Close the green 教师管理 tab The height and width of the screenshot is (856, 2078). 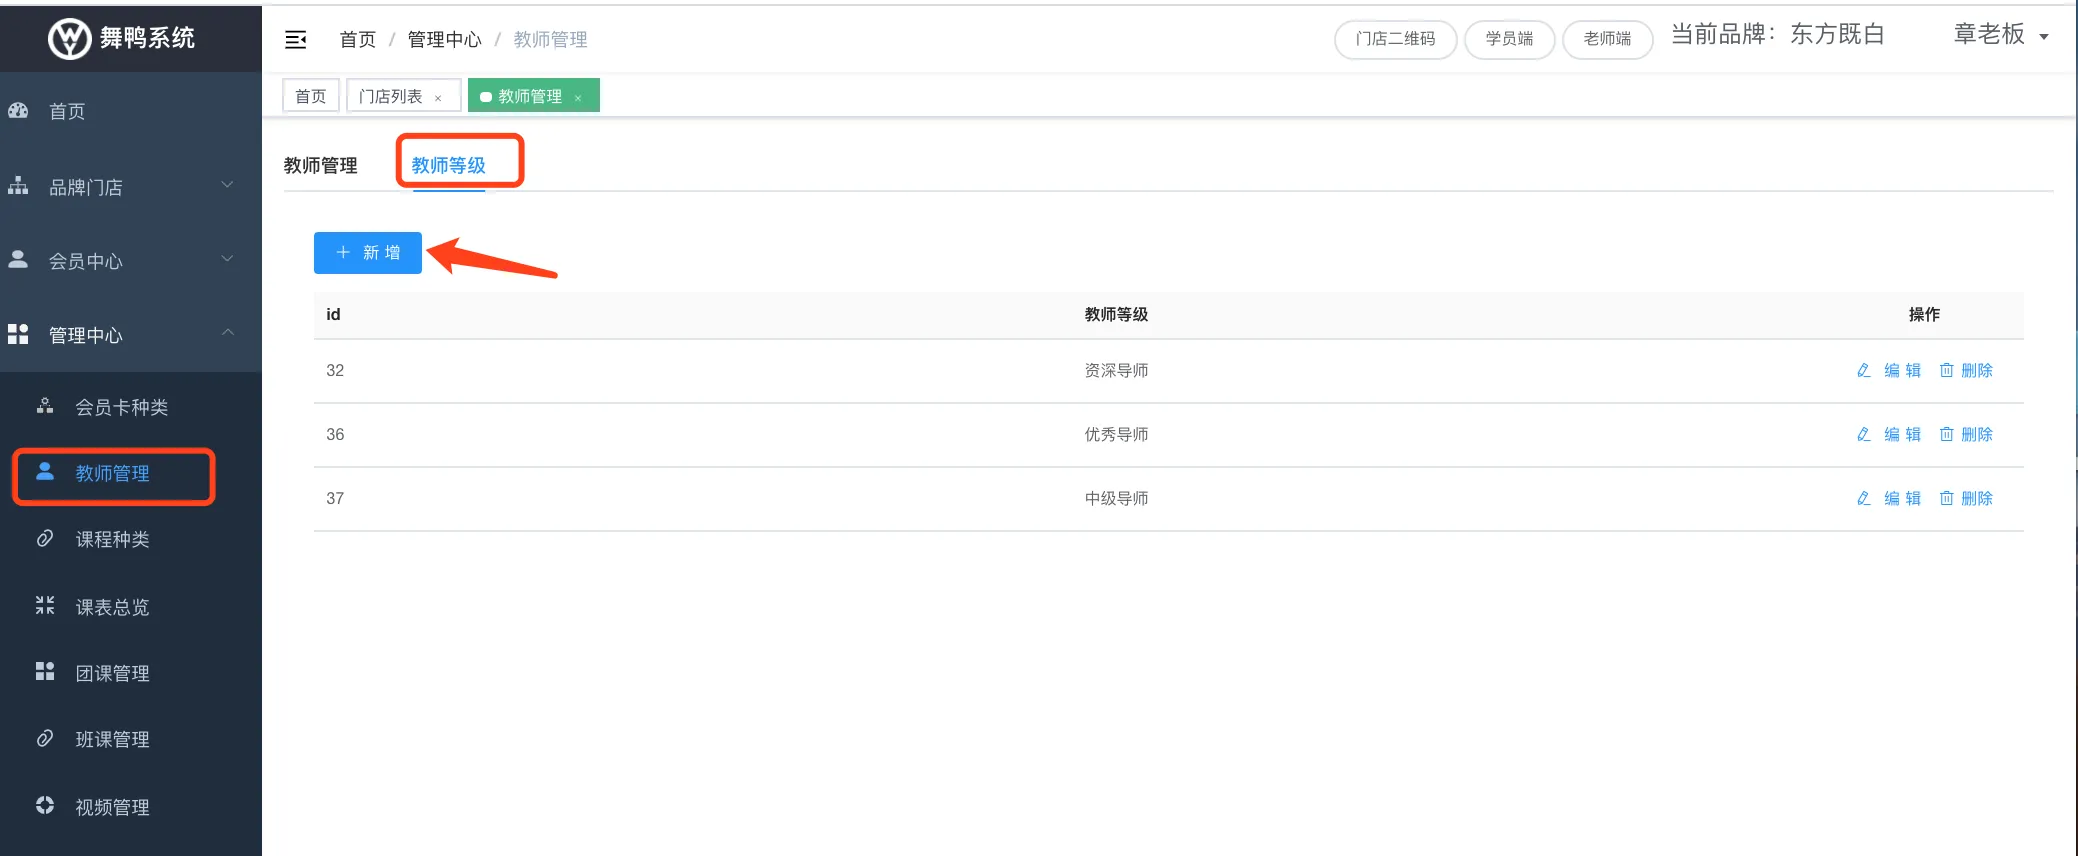pyautogui.click(x=578, y=98)
